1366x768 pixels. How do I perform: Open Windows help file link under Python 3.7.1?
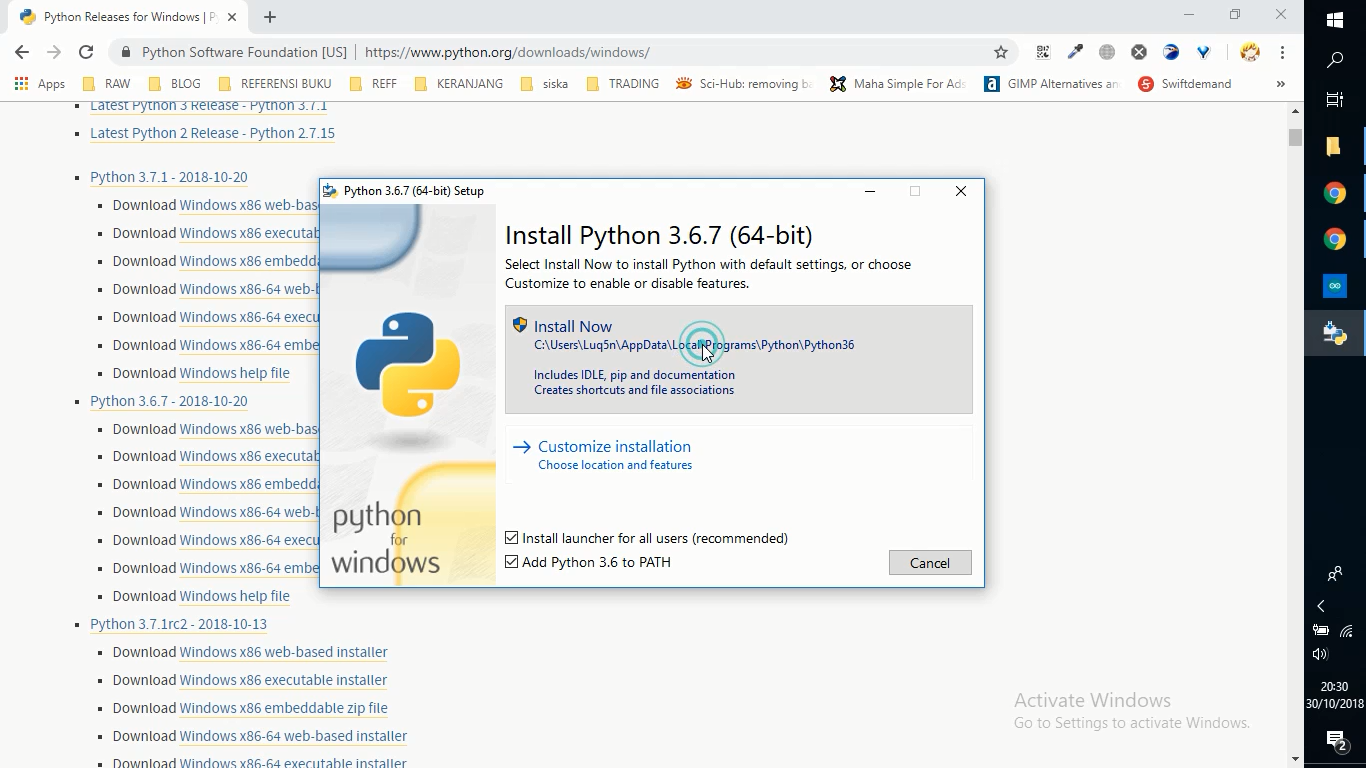[234, 373]
